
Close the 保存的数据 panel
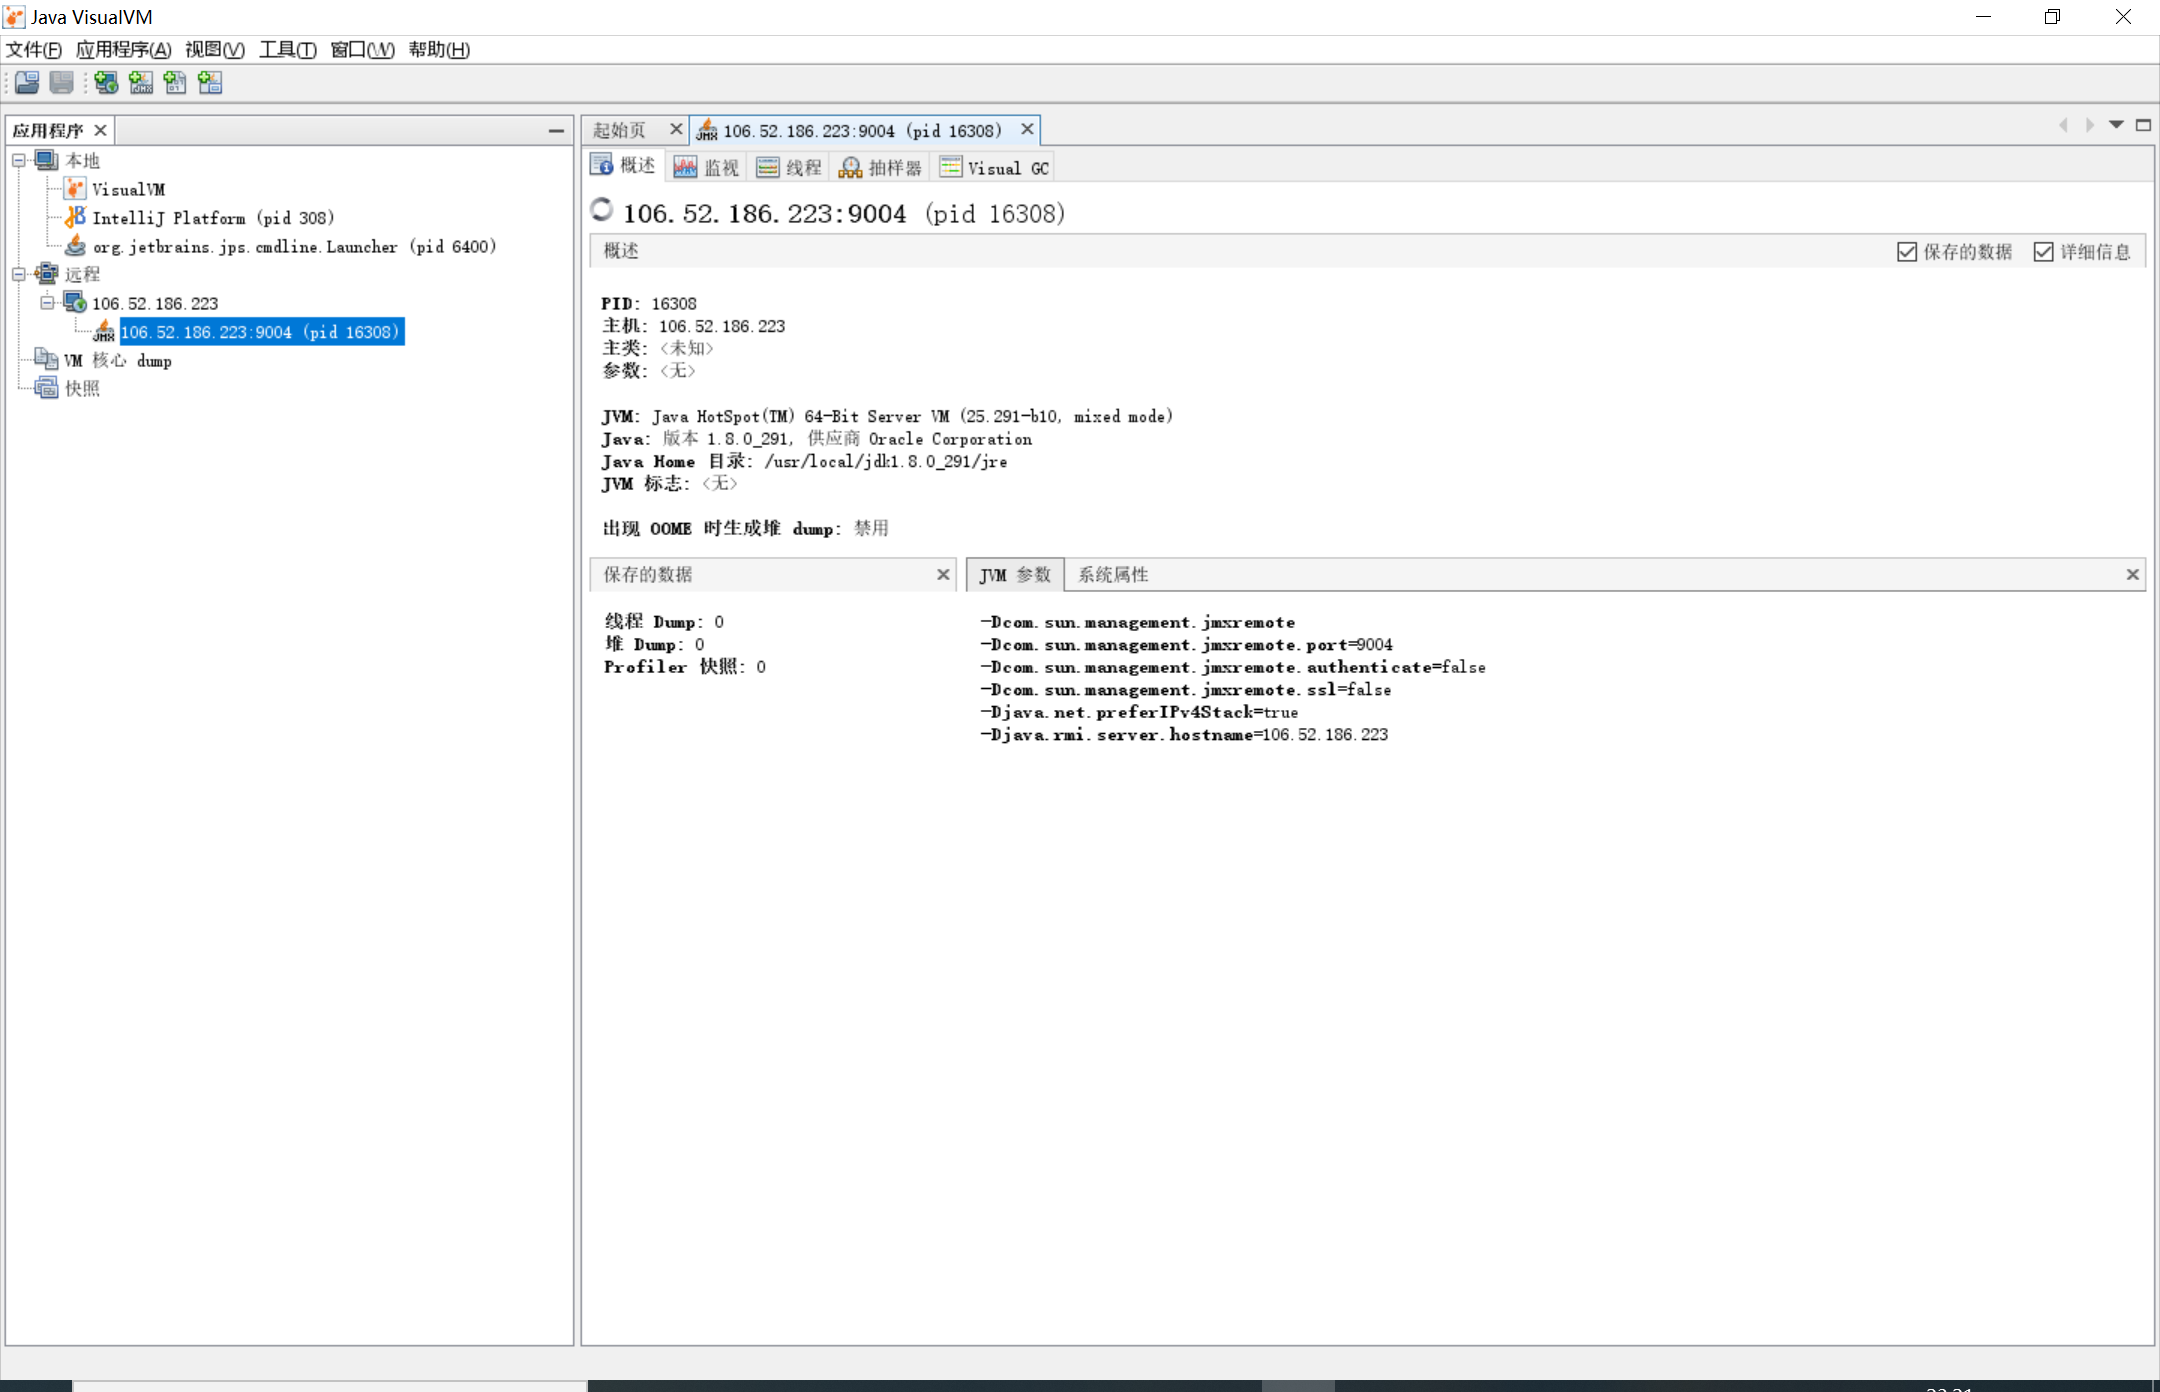coord(942,575)
